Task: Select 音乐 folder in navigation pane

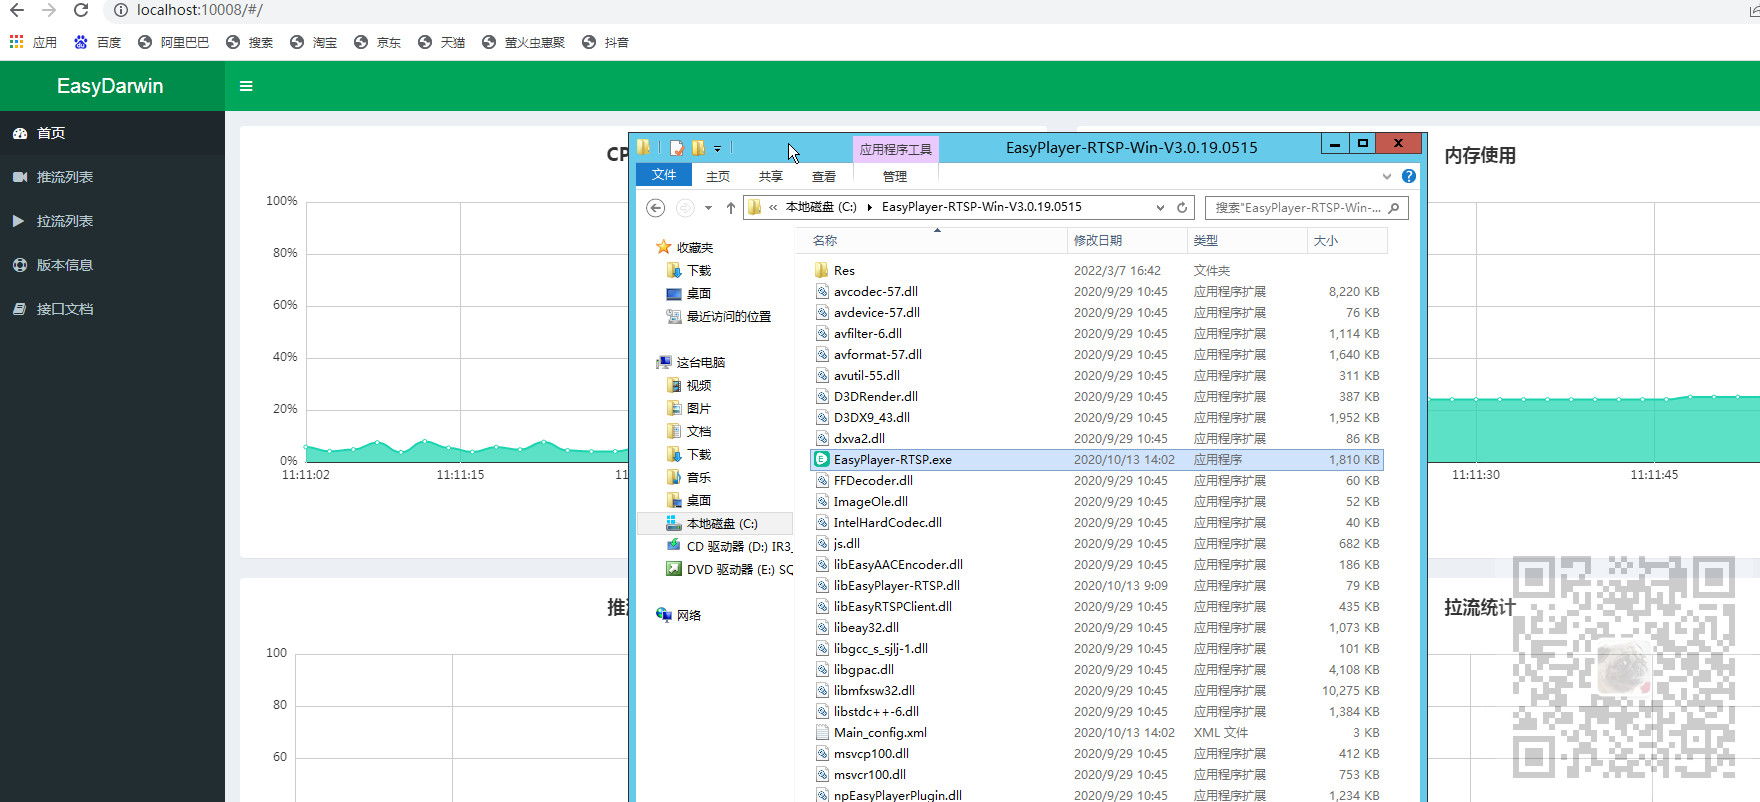Action: tap(689, 477)
